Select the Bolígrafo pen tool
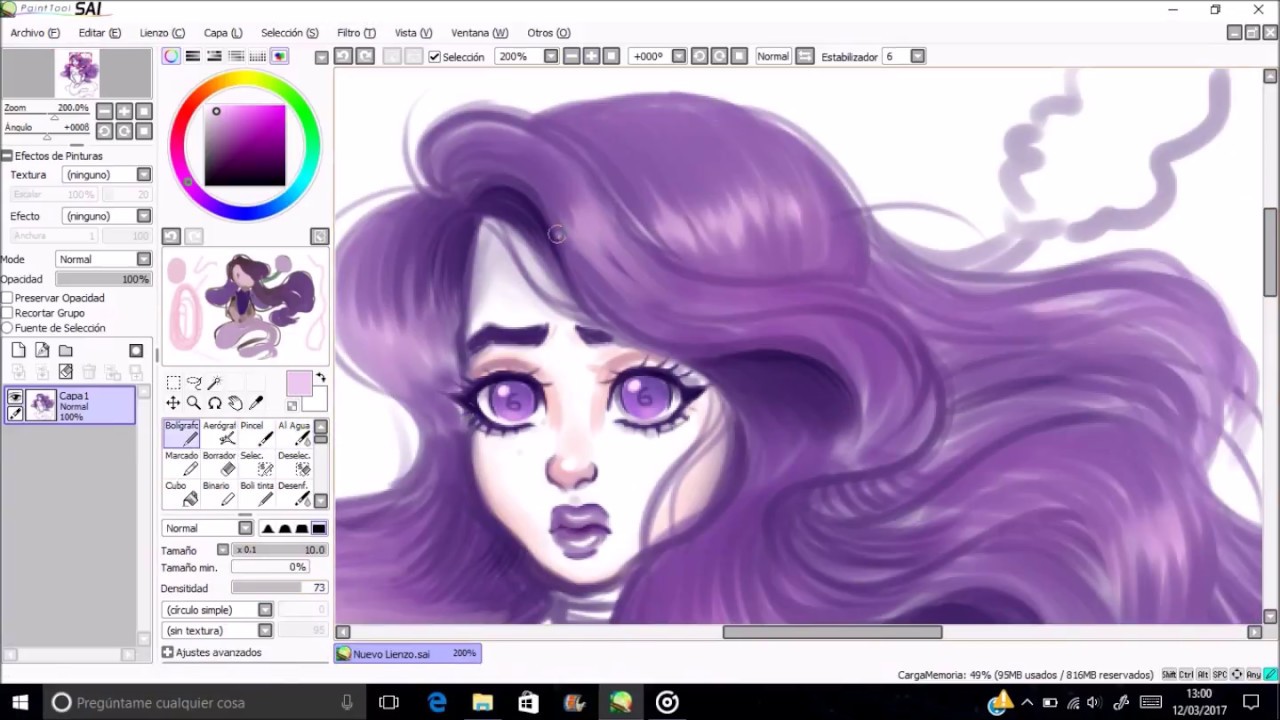1280x720 pixels. (182, 432)
